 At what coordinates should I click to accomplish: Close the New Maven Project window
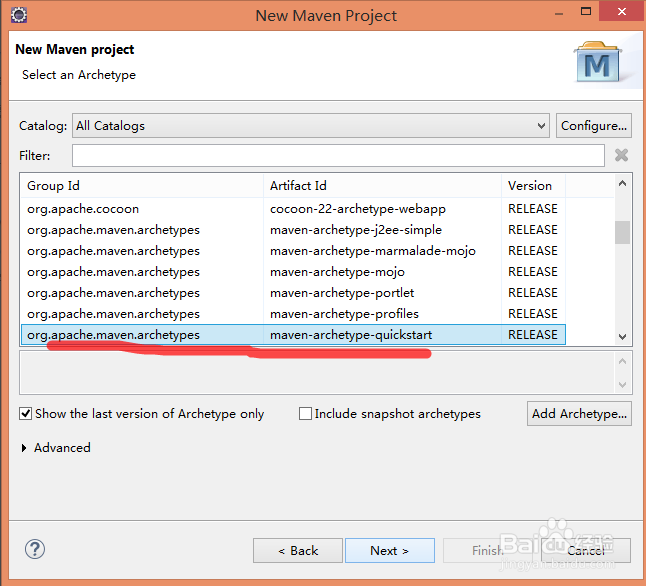(622, 12)
